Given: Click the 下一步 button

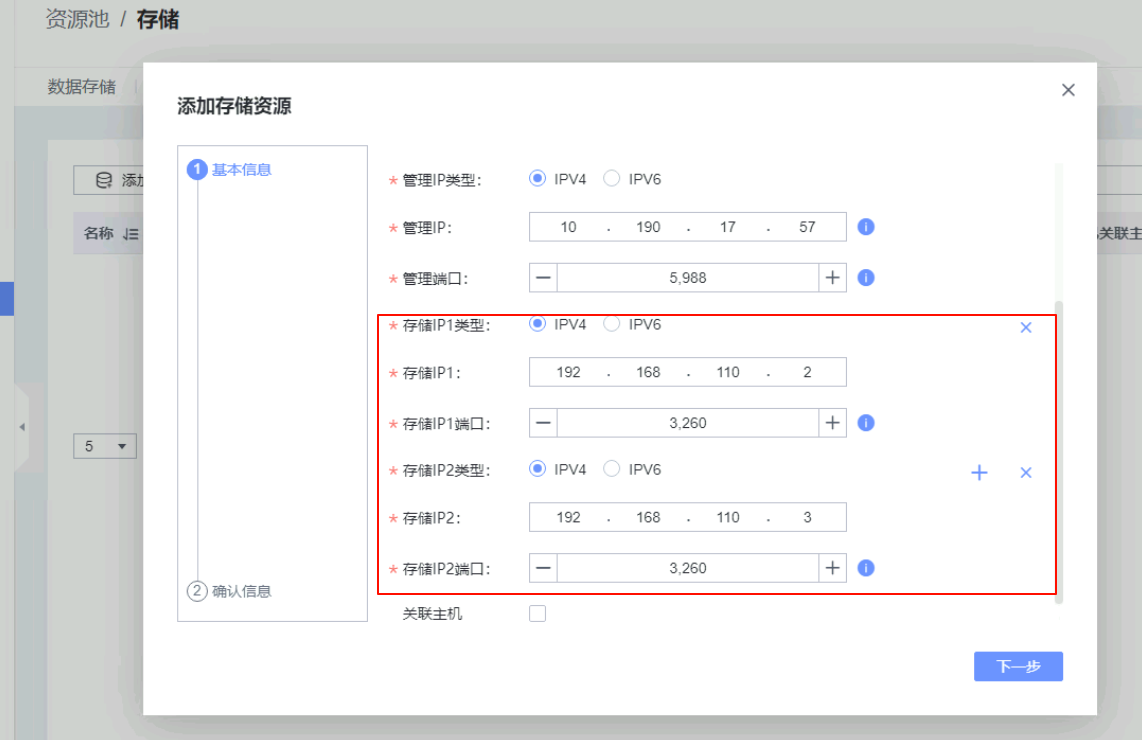Looking at the screenshot, I should (1017, 667).
